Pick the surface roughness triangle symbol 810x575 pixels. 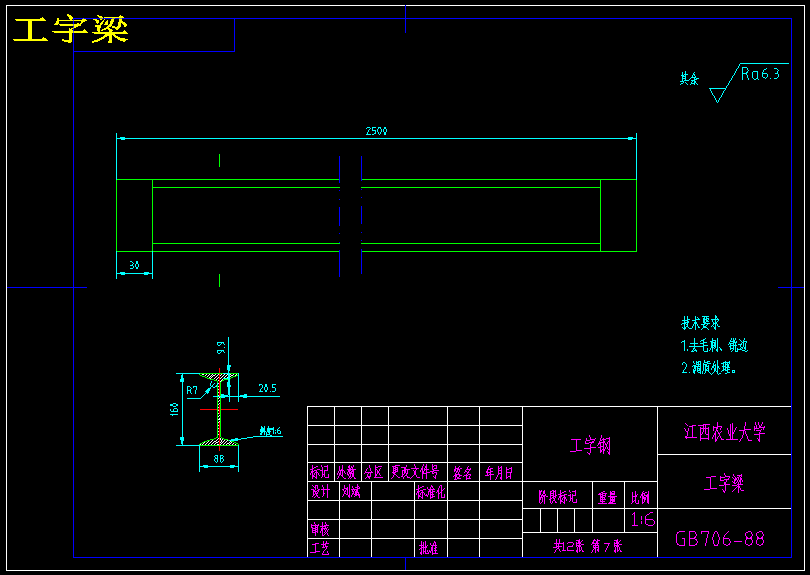point(717,96)
